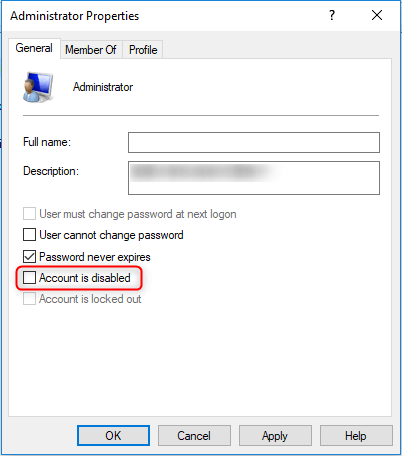Click the Administrator user account icon
The width and height of the screenshot is (402, 456).
pos(38,87)
